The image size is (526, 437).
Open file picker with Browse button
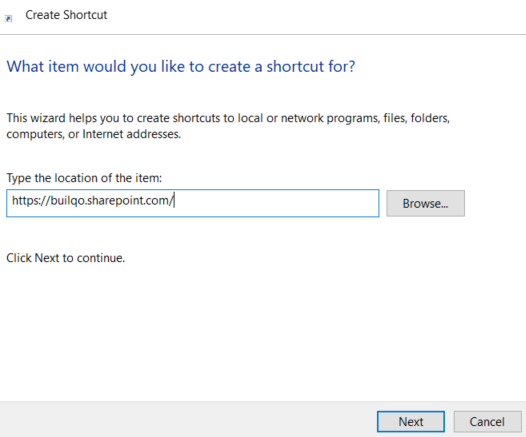[x=425, y=203]
